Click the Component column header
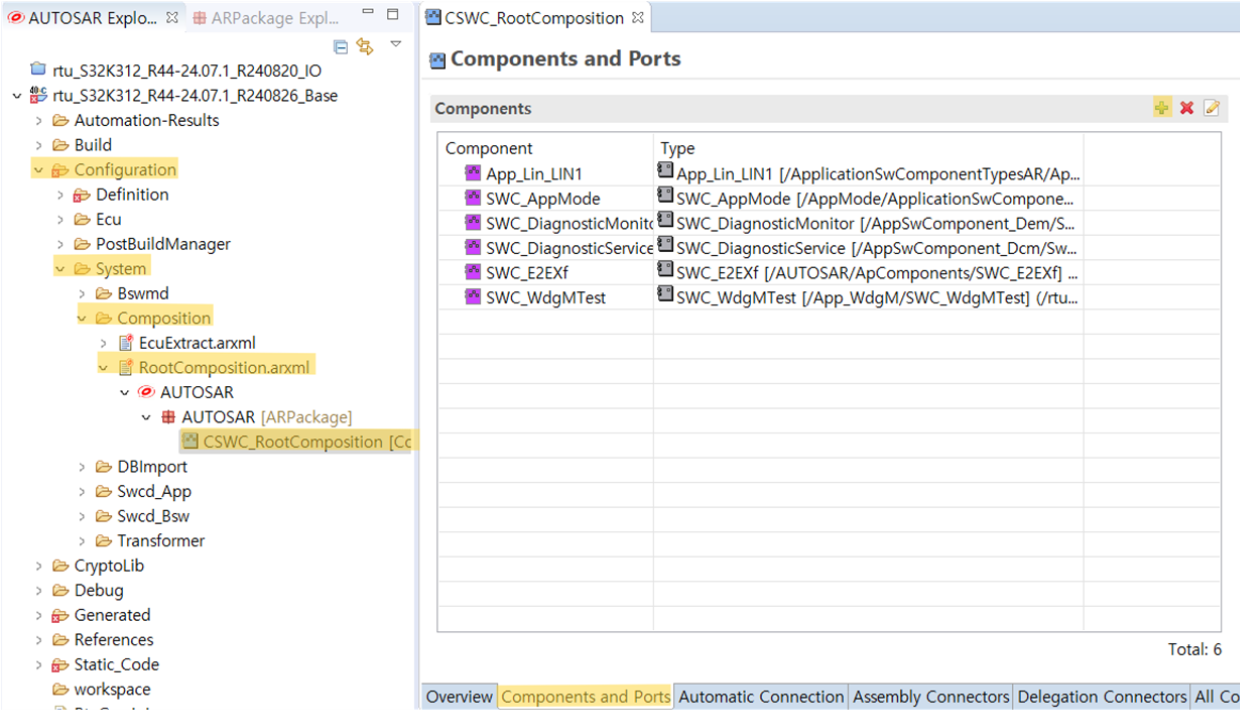1241x711 pixels. [546, 148]
